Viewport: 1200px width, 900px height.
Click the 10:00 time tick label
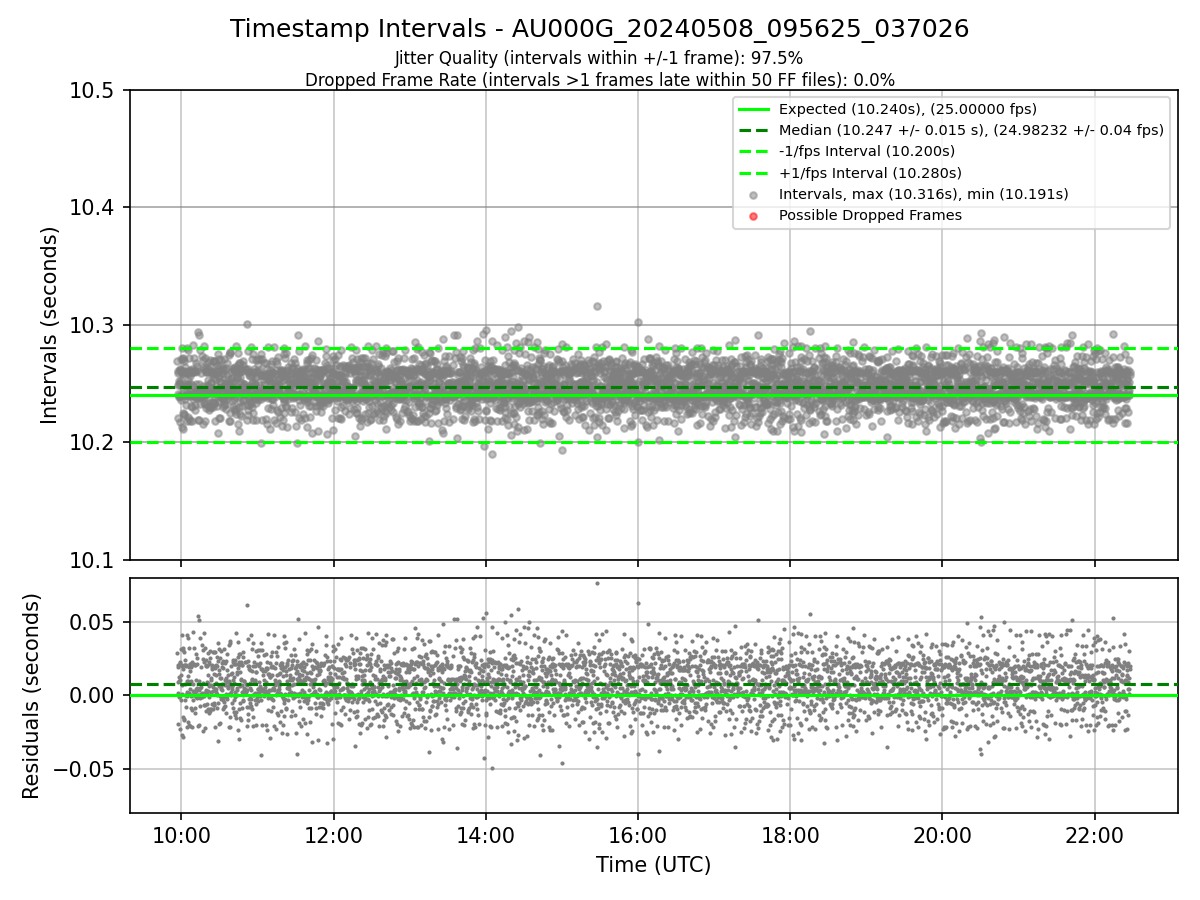(180, 833)
